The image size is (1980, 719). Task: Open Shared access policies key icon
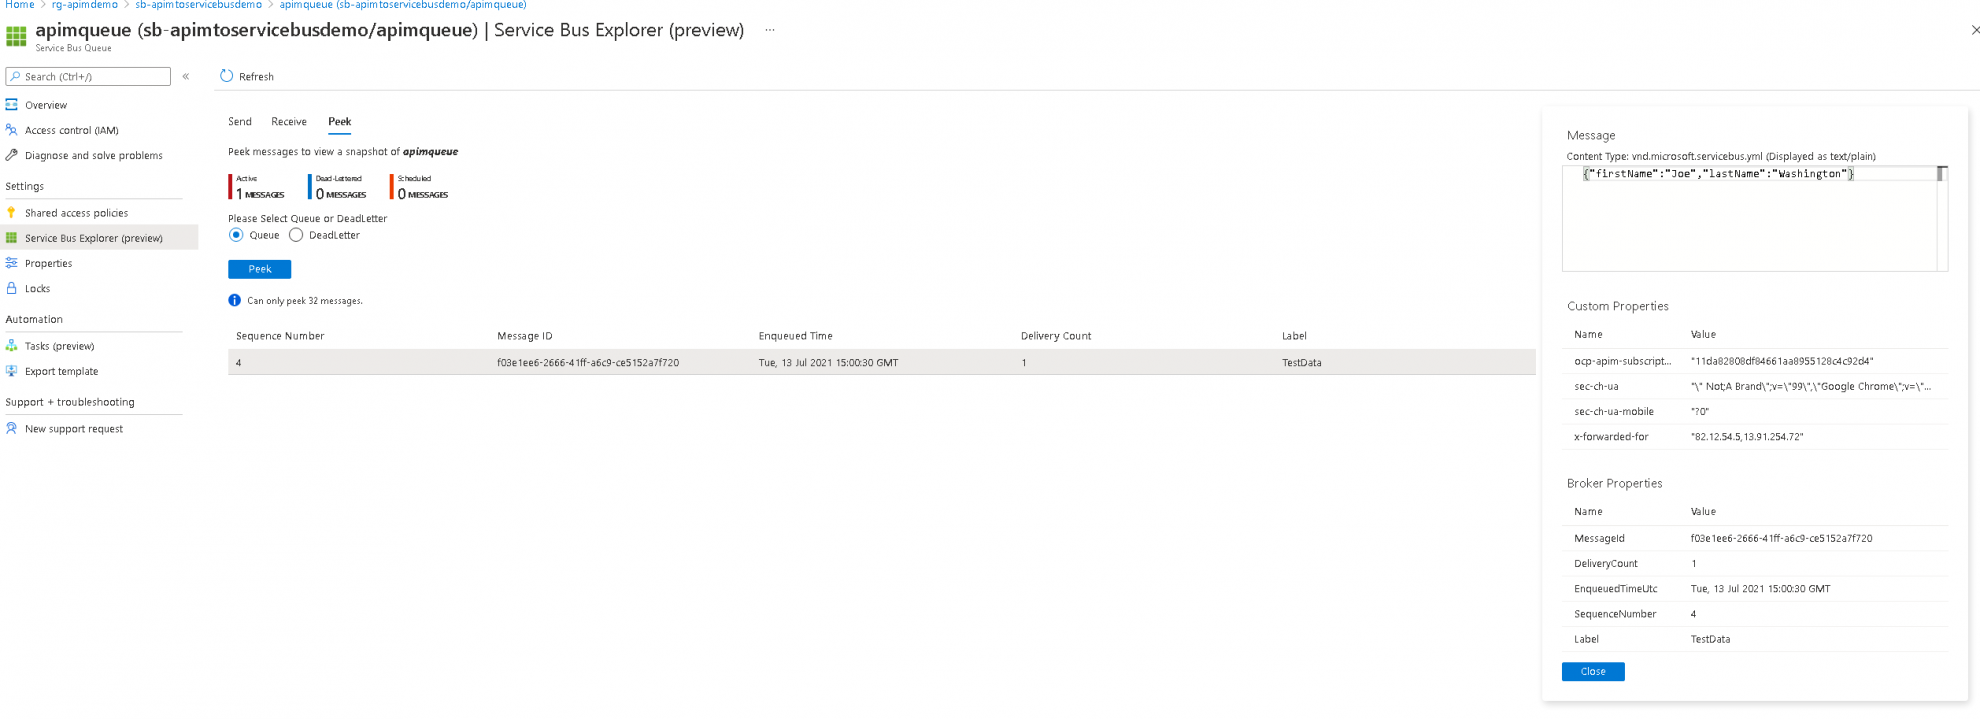point(12,213)
